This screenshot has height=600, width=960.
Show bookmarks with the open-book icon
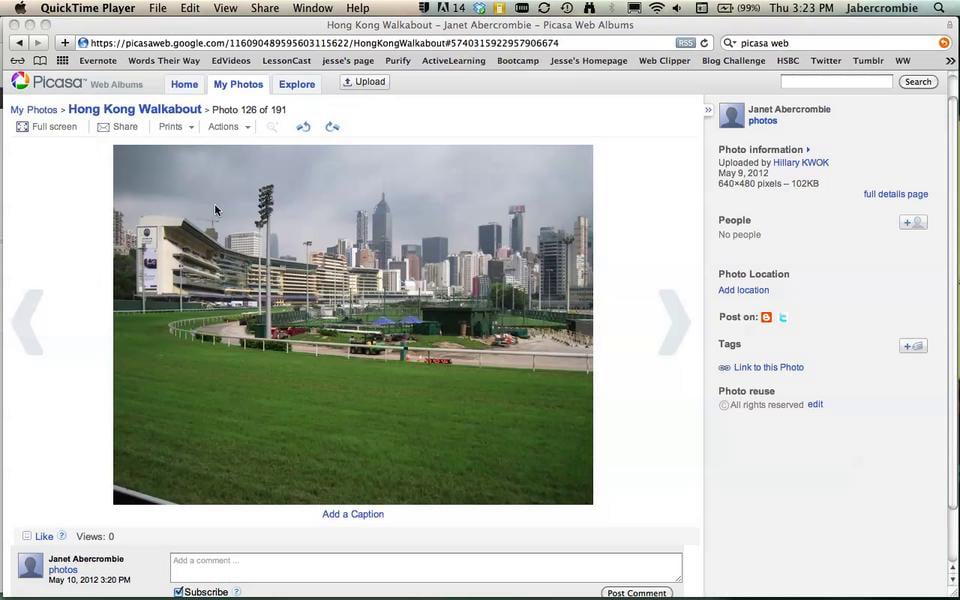40,61
